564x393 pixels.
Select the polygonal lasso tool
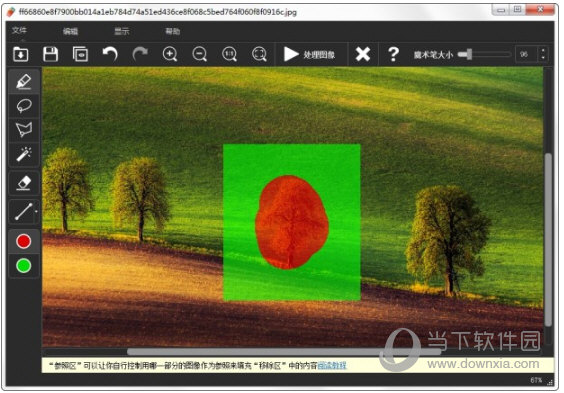coord(24,130)
